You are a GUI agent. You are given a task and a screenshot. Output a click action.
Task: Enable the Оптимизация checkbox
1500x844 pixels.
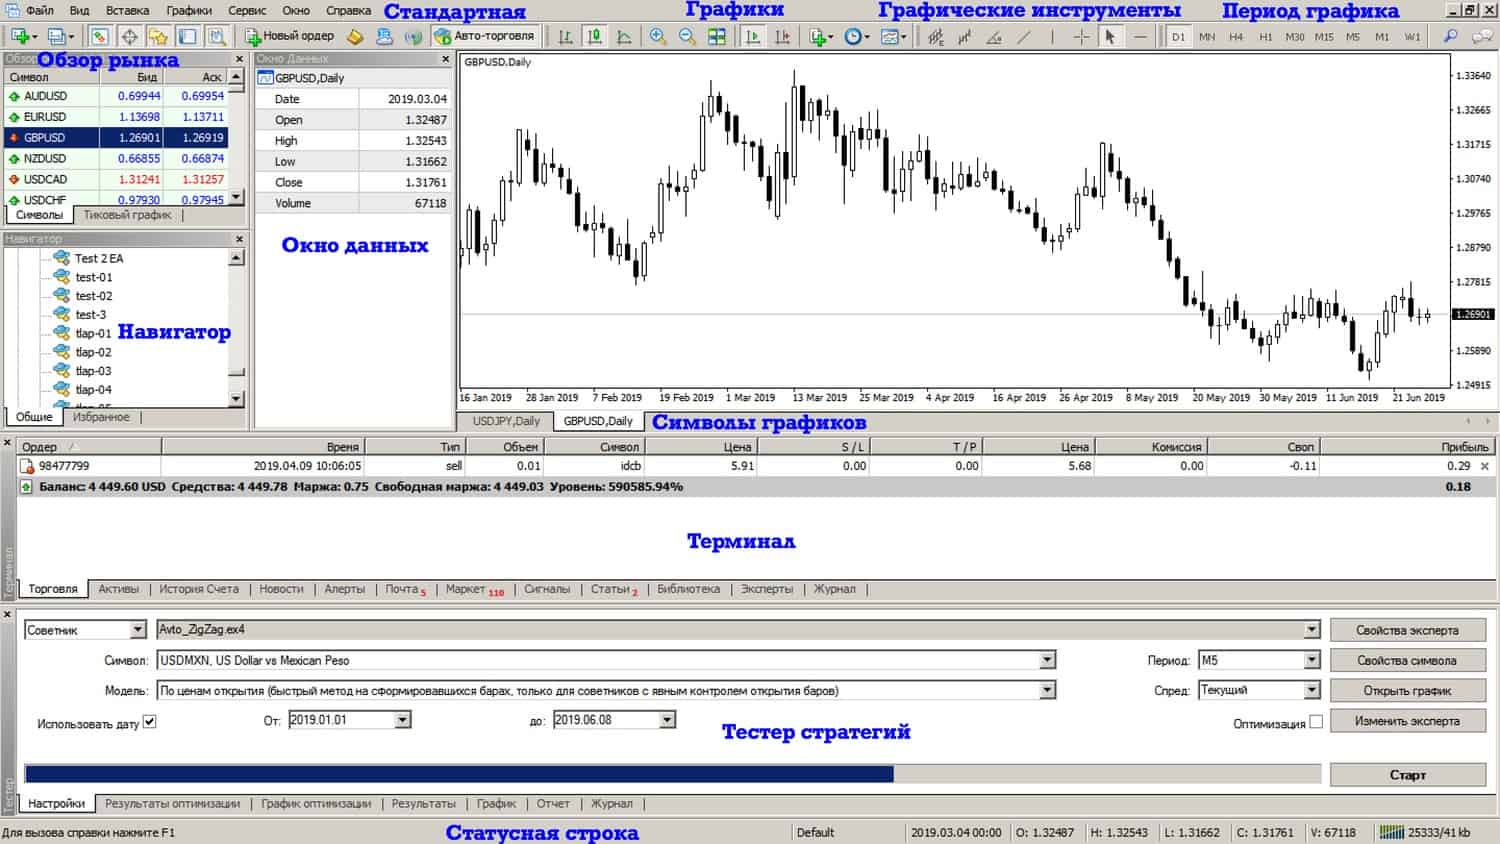point(1316,721)
